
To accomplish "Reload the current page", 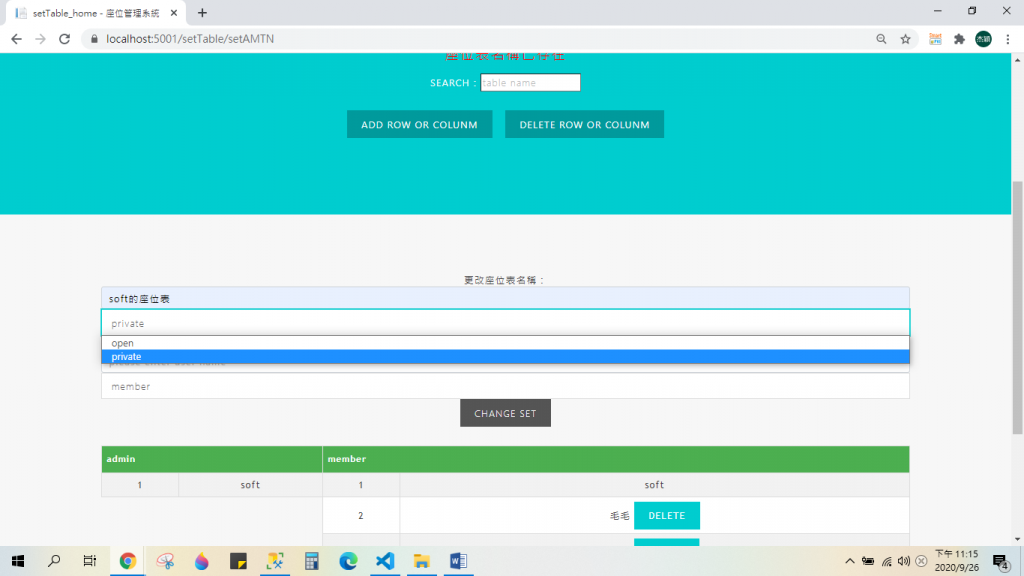I will [x=65, y=39].
